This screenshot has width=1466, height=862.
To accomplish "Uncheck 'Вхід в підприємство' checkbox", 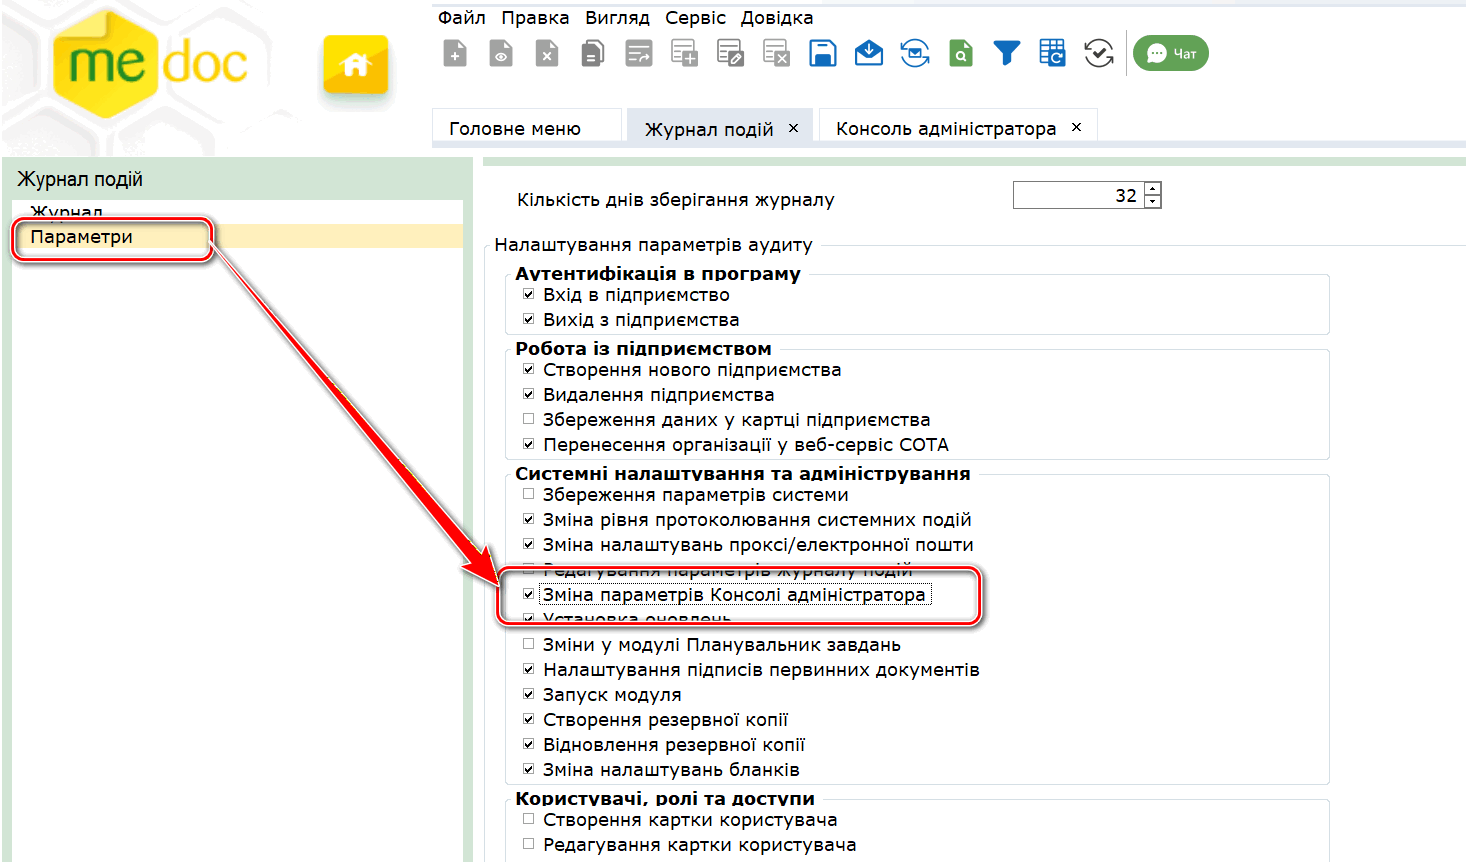I will [x=529, y=295].
